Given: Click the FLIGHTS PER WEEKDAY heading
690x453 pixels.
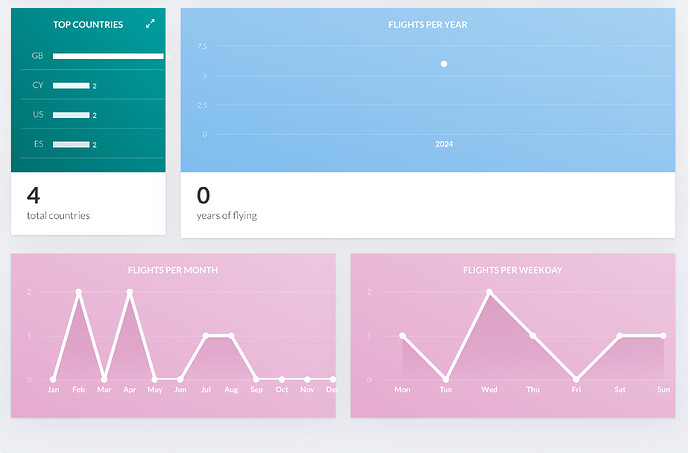Looking at the screenshot, I should (513, 270).
